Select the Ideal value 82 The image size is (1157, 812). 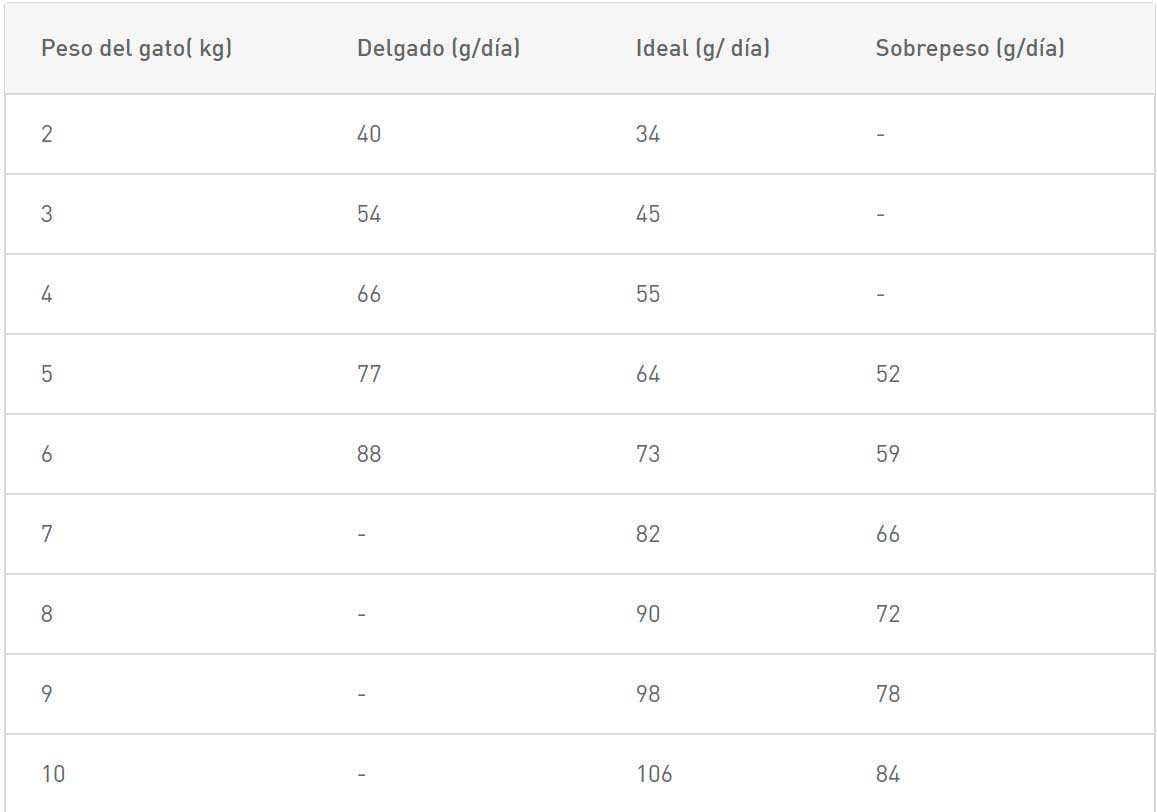(648, 534)
